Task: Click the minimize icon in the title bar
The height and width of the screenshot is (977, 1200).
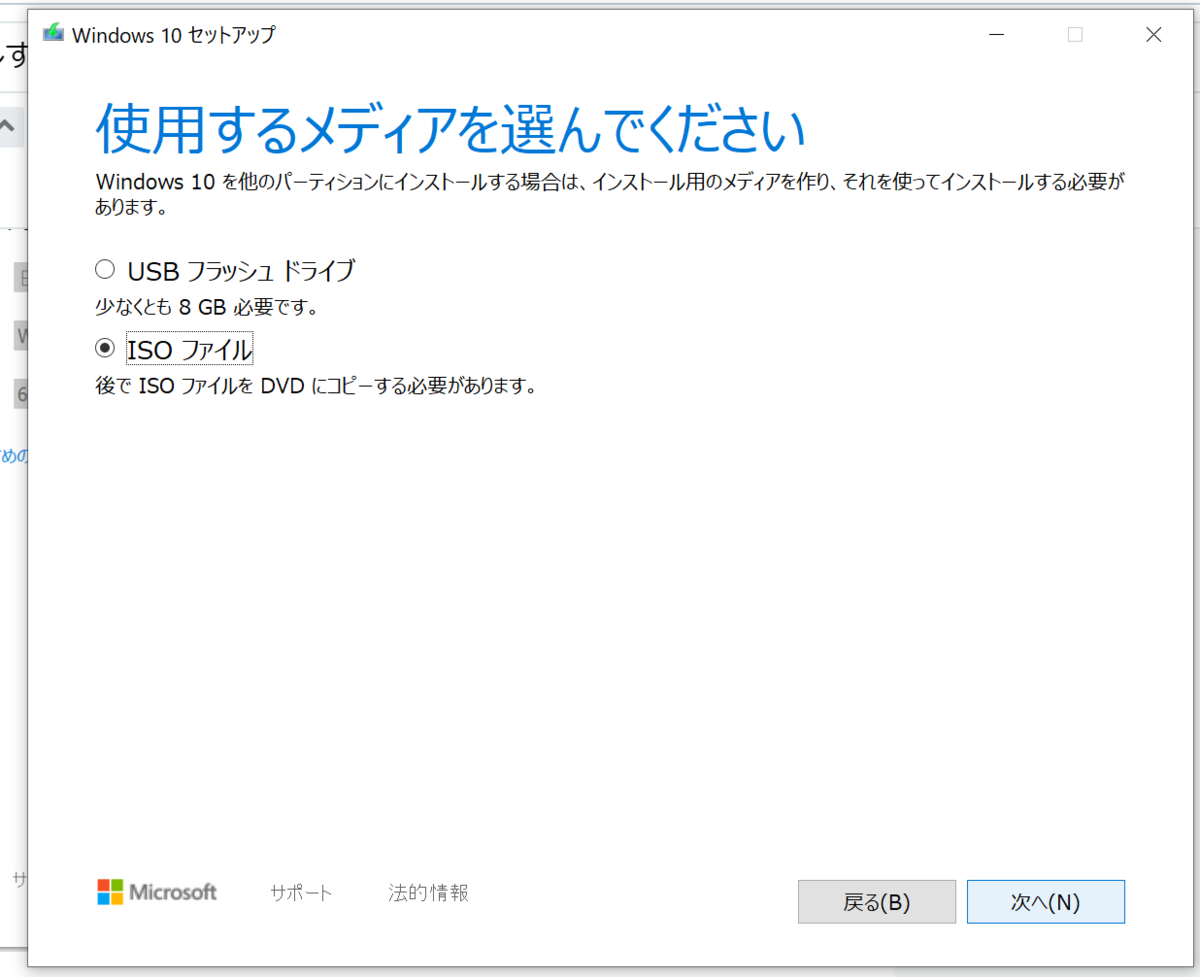Action: 996,34
